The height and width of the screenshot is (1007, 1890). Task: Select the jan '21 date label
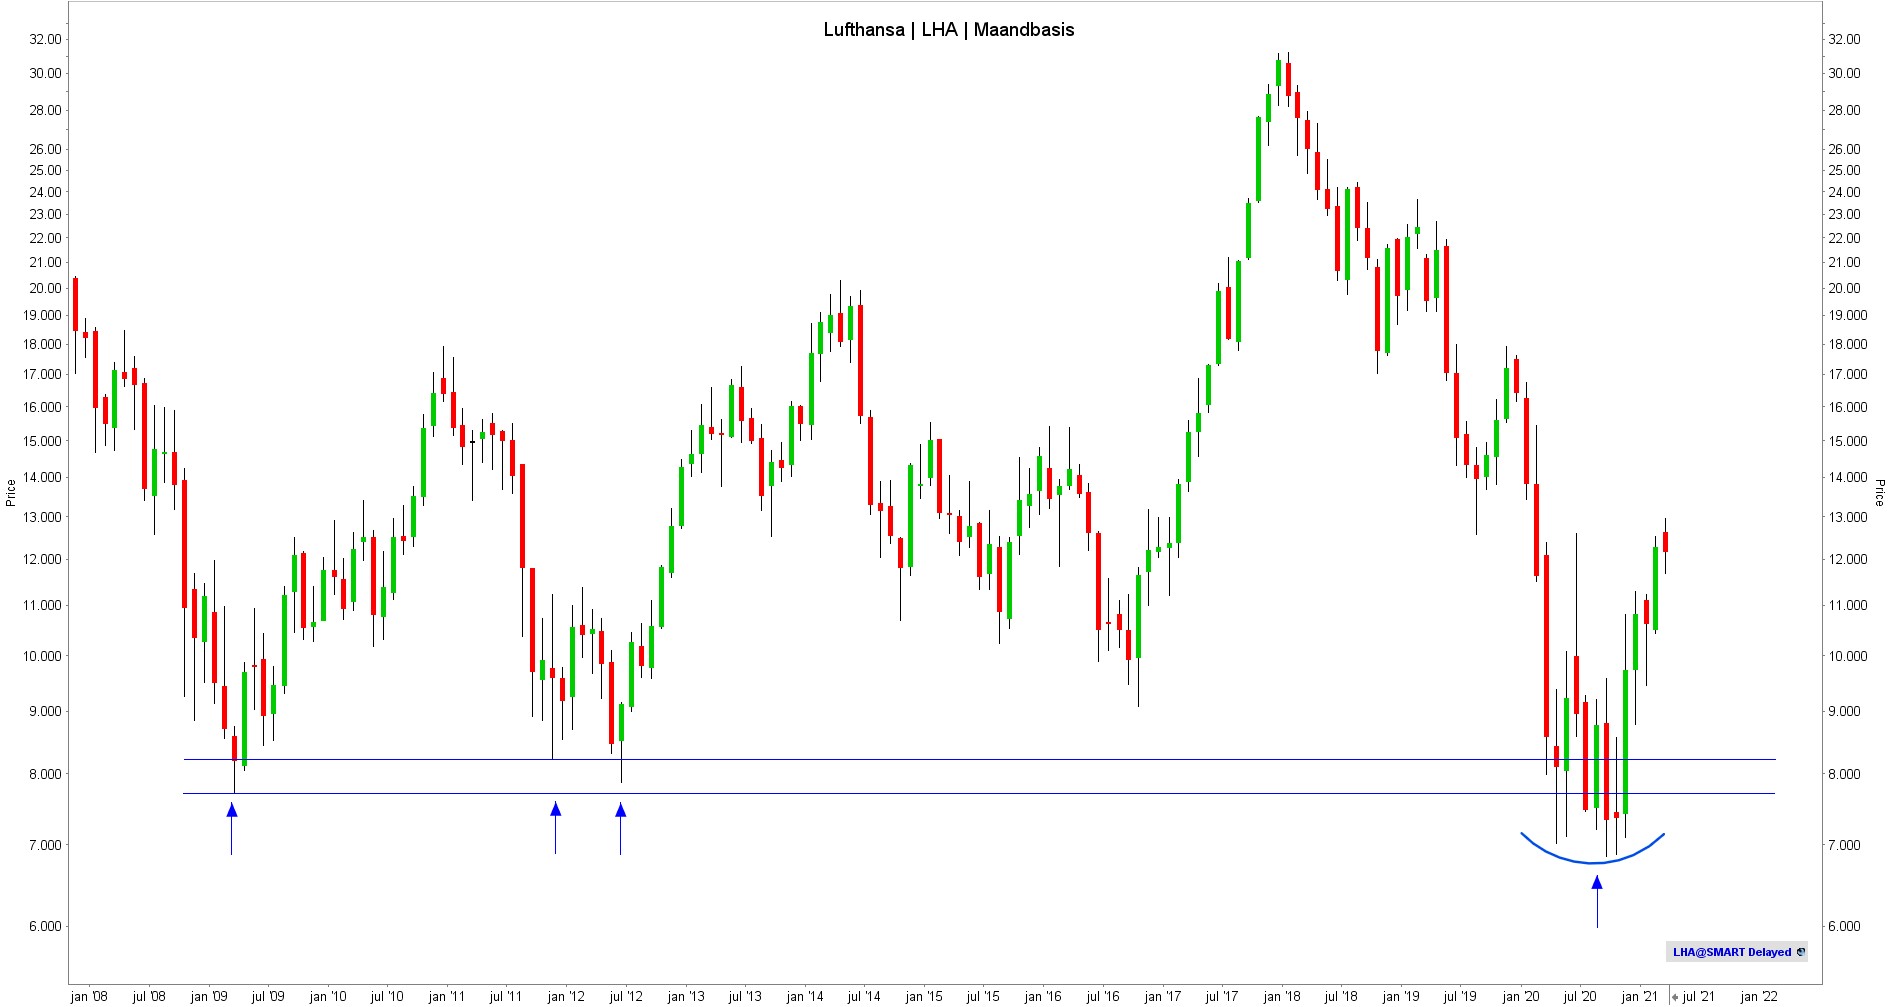(1640, 996)
